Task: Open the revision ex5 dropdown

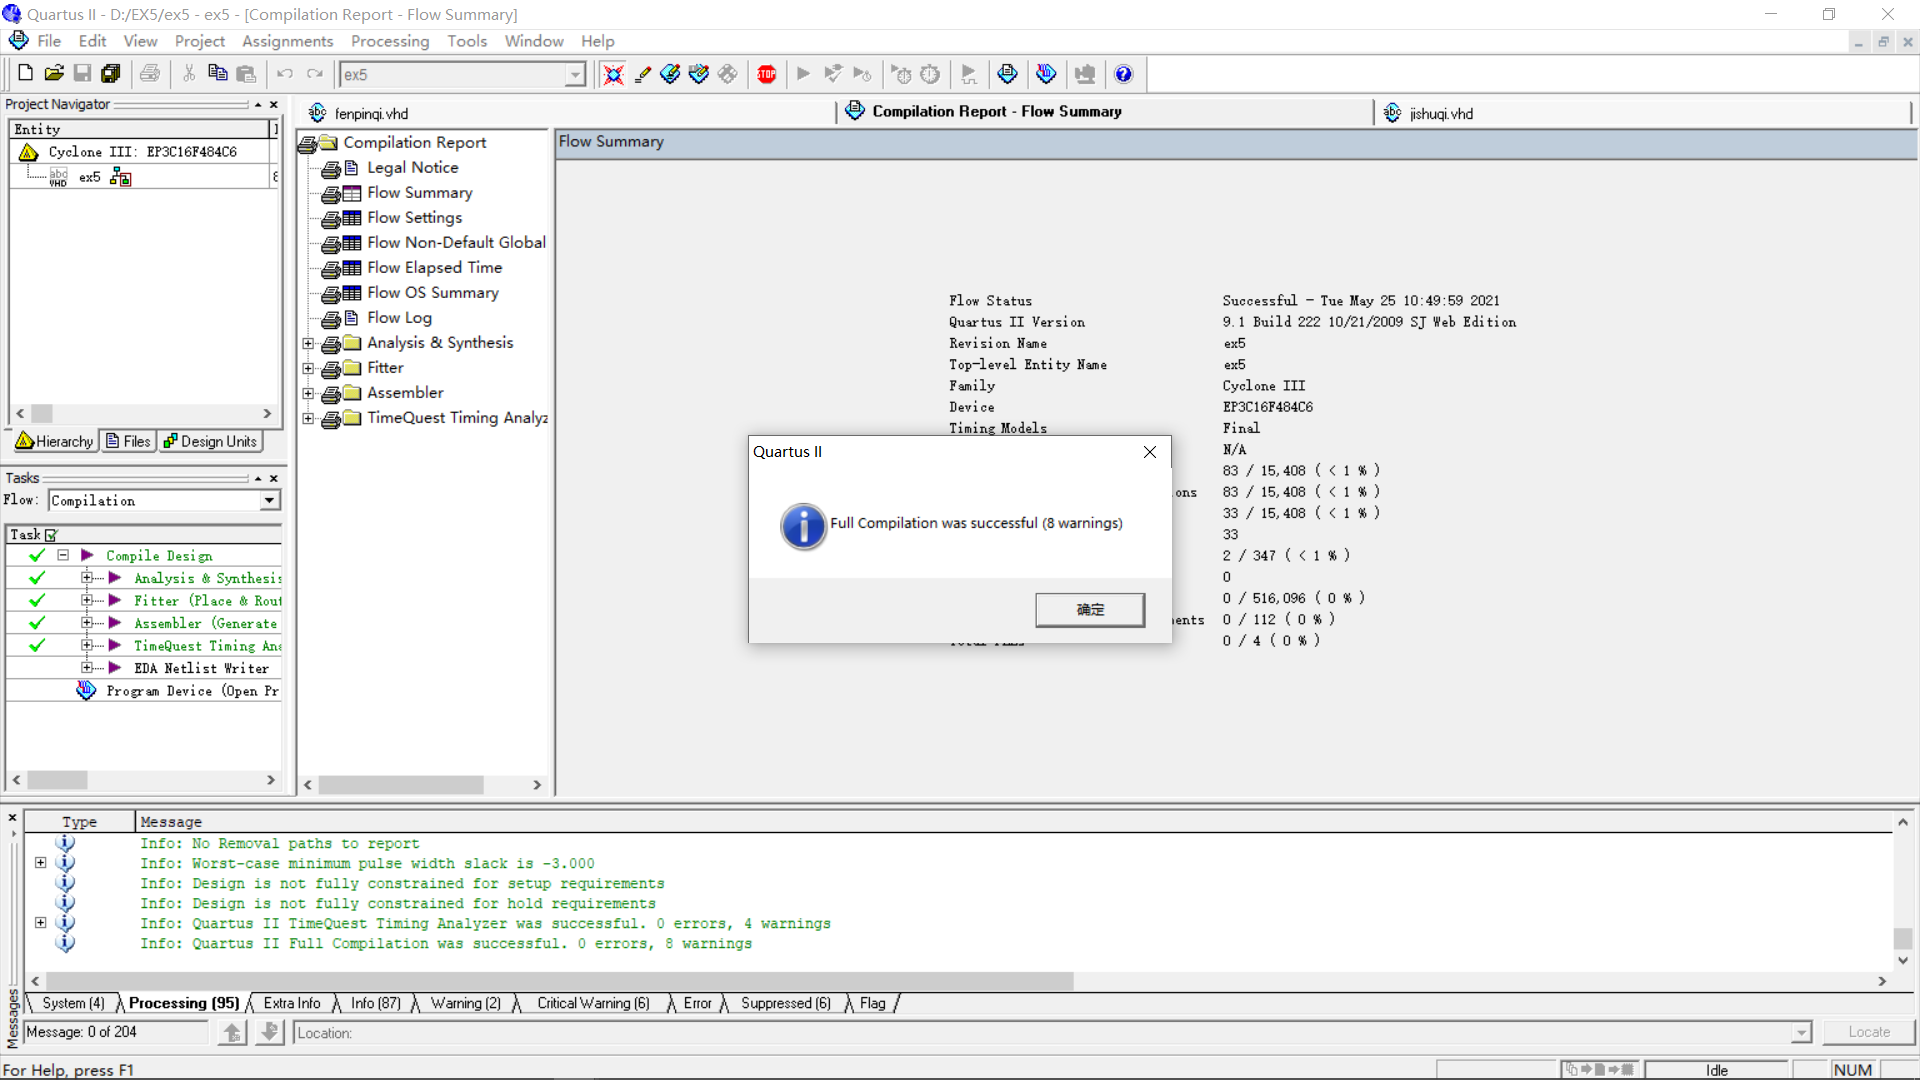Action: (x=575, y=75)
